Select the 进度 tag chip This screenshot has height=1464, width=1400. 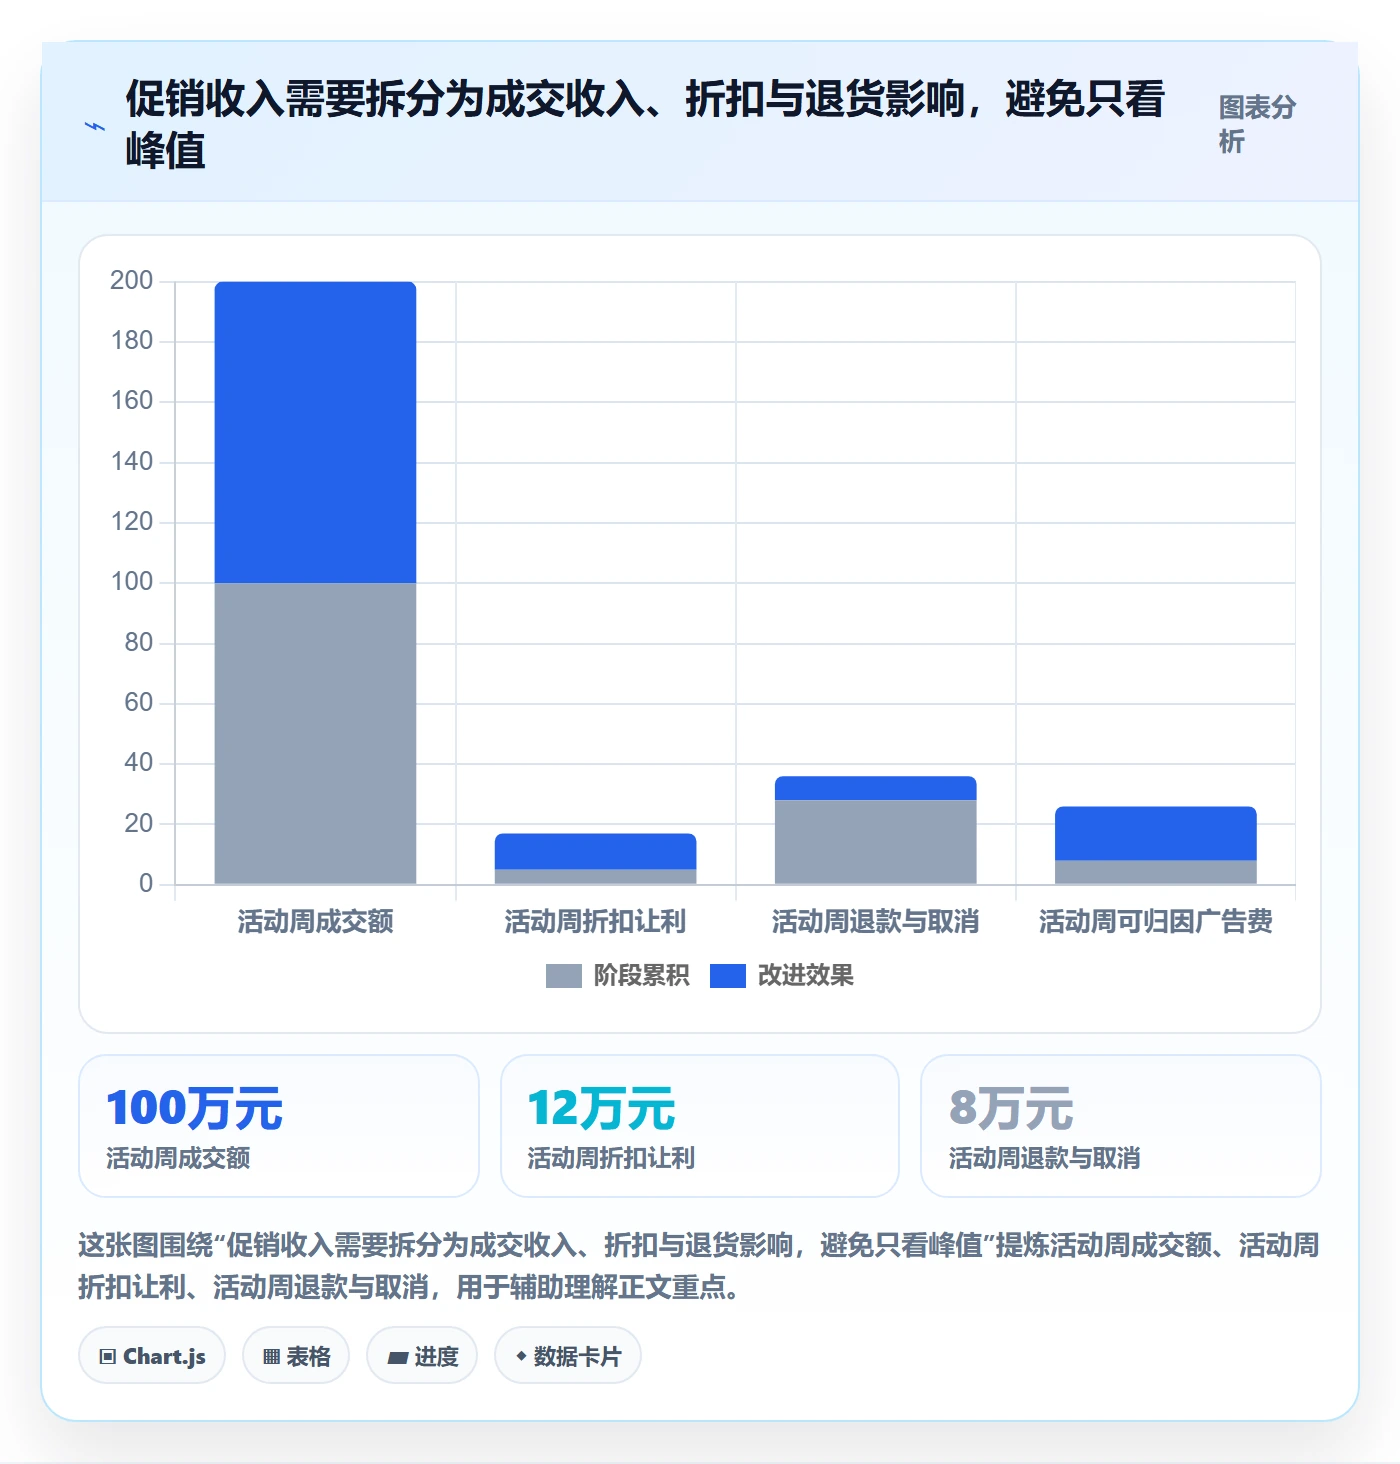point(422,1356)
